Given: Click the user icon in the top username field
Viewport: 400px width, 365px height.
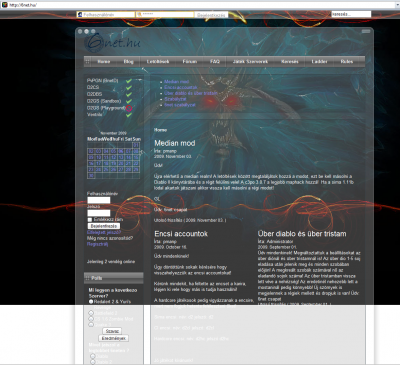Looking at the screenshot, I should click(80, 15).
